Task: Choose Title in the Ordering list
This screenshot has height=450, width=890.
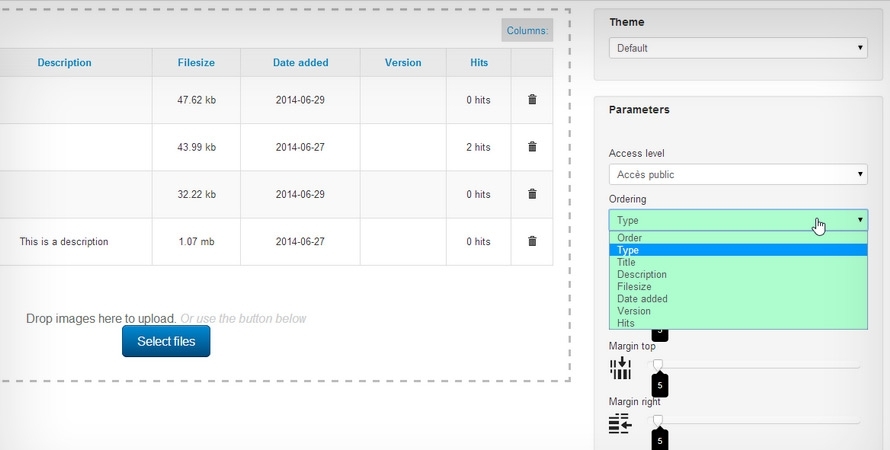Action: [738, 262]
